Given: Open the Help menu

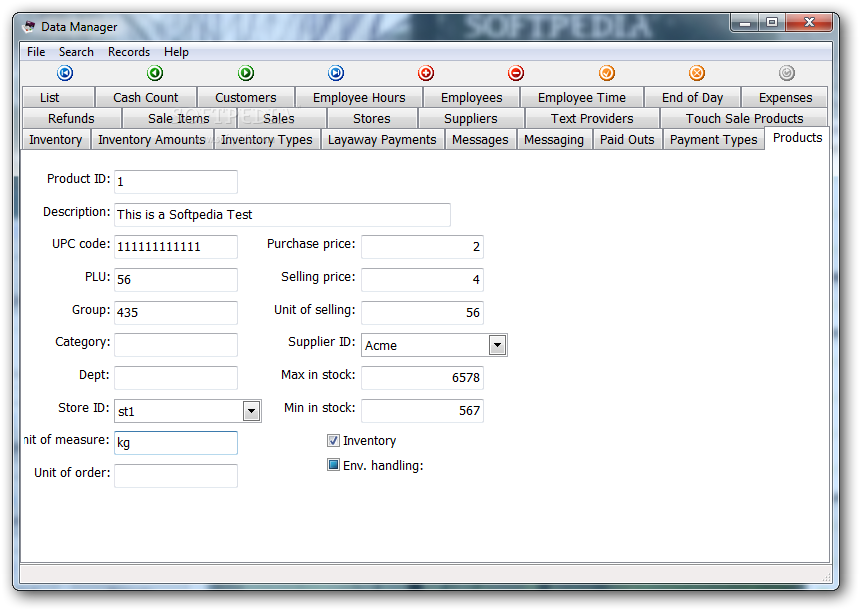Looking at the screenshot, I should point(176,52).
